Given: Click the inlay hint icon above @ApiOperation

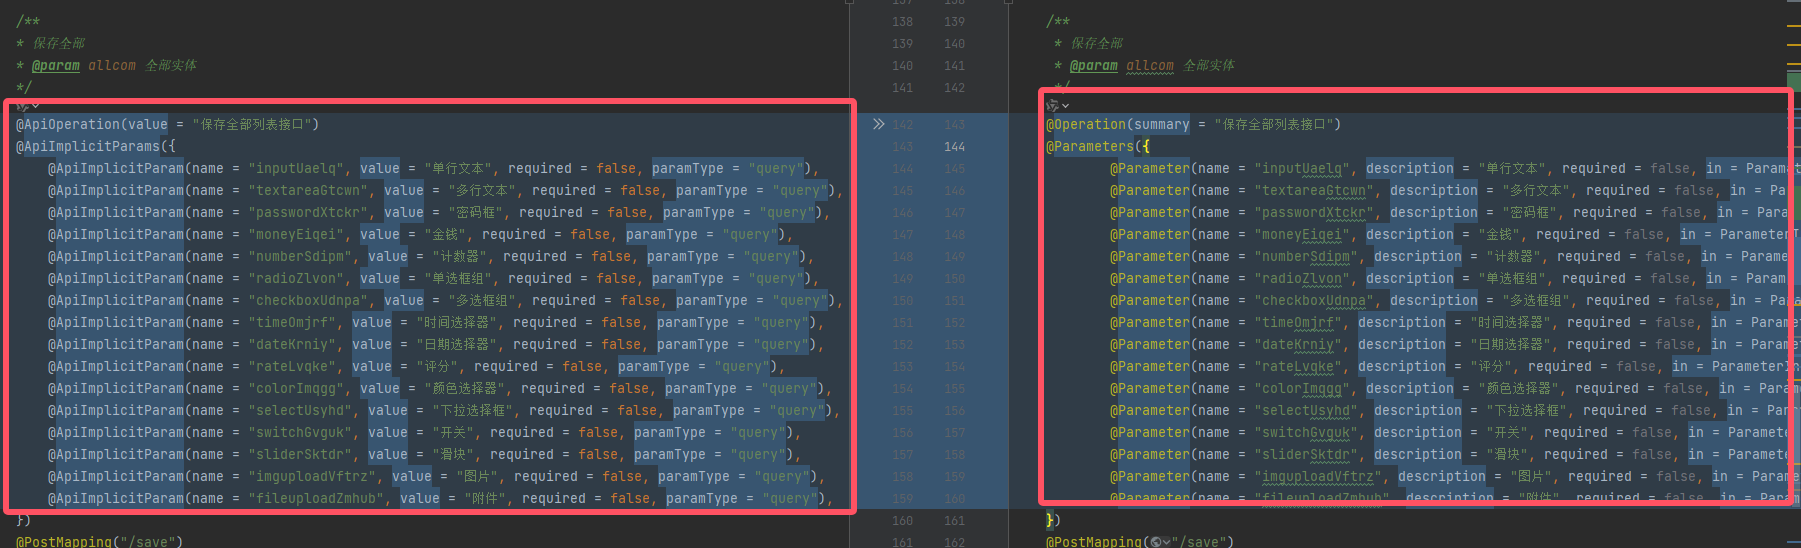Looking at the screenshot, I should point(22,105).
